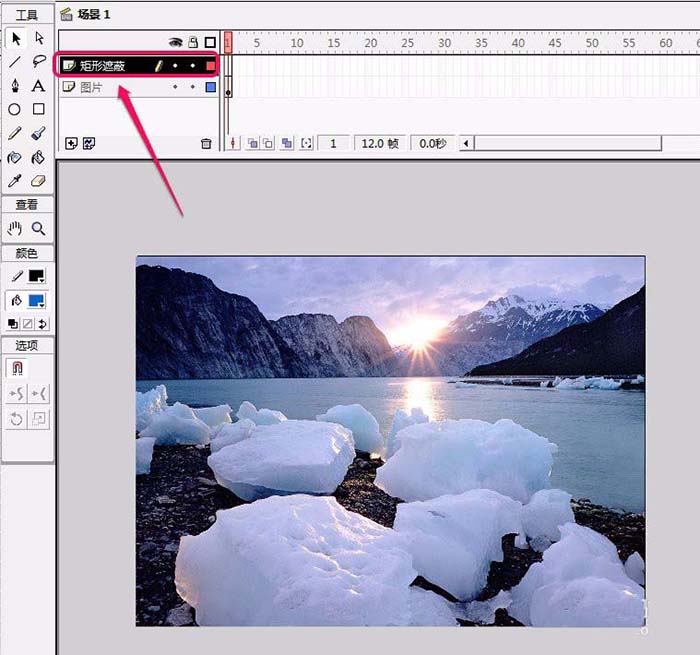Lock all layers using the padlock header icon
The height and width of the screenshot is (655, 700).
[x=193, y=42]
